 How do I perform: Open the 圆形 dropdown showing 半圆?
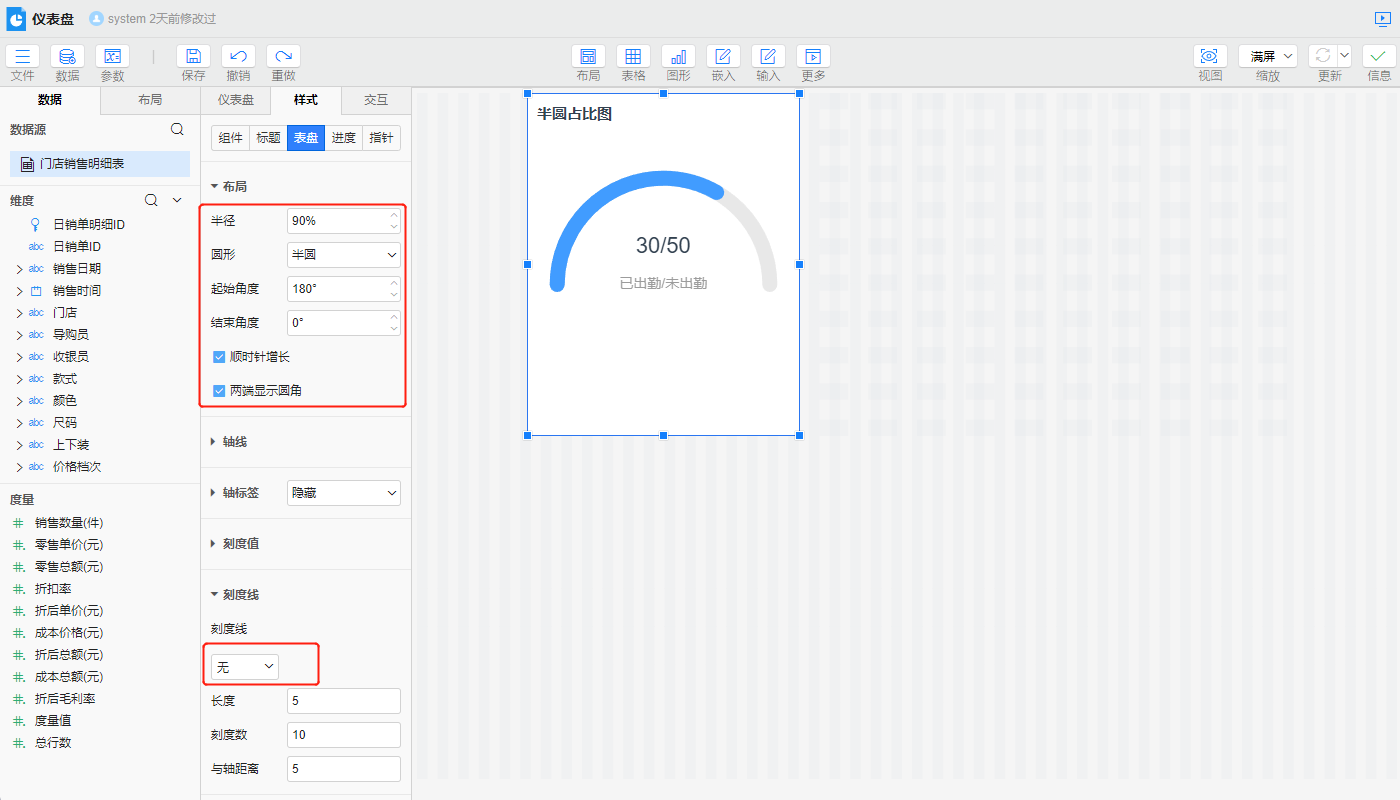pyautogui.click(x=343, y=255)
